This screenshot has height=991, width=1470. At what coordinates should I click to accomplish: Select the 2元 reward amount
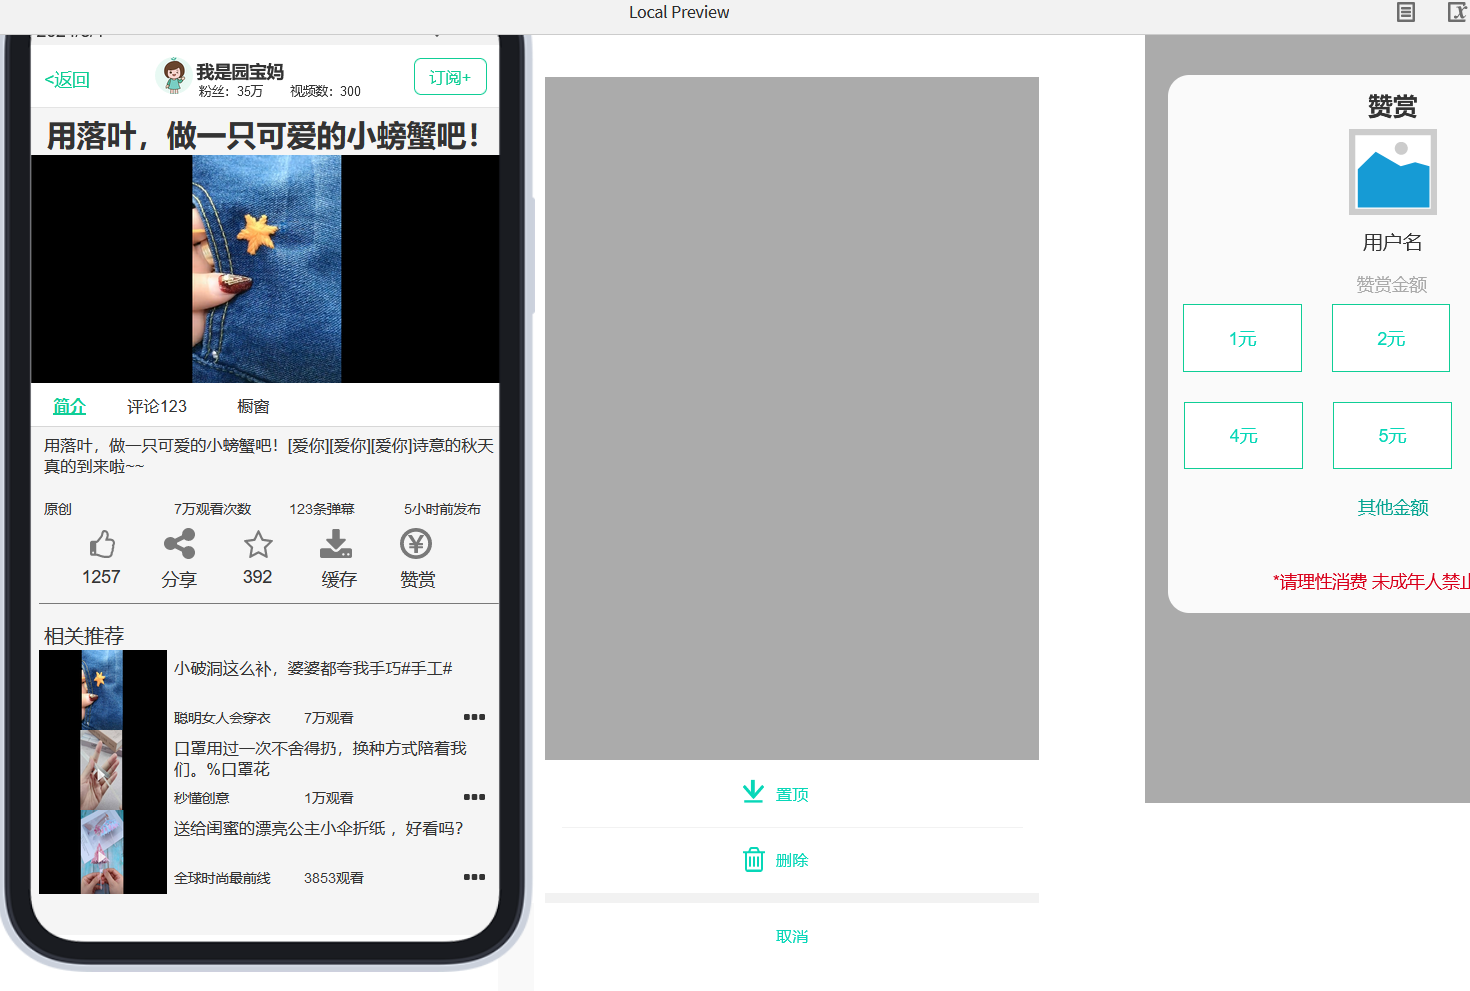point(1390,338)
